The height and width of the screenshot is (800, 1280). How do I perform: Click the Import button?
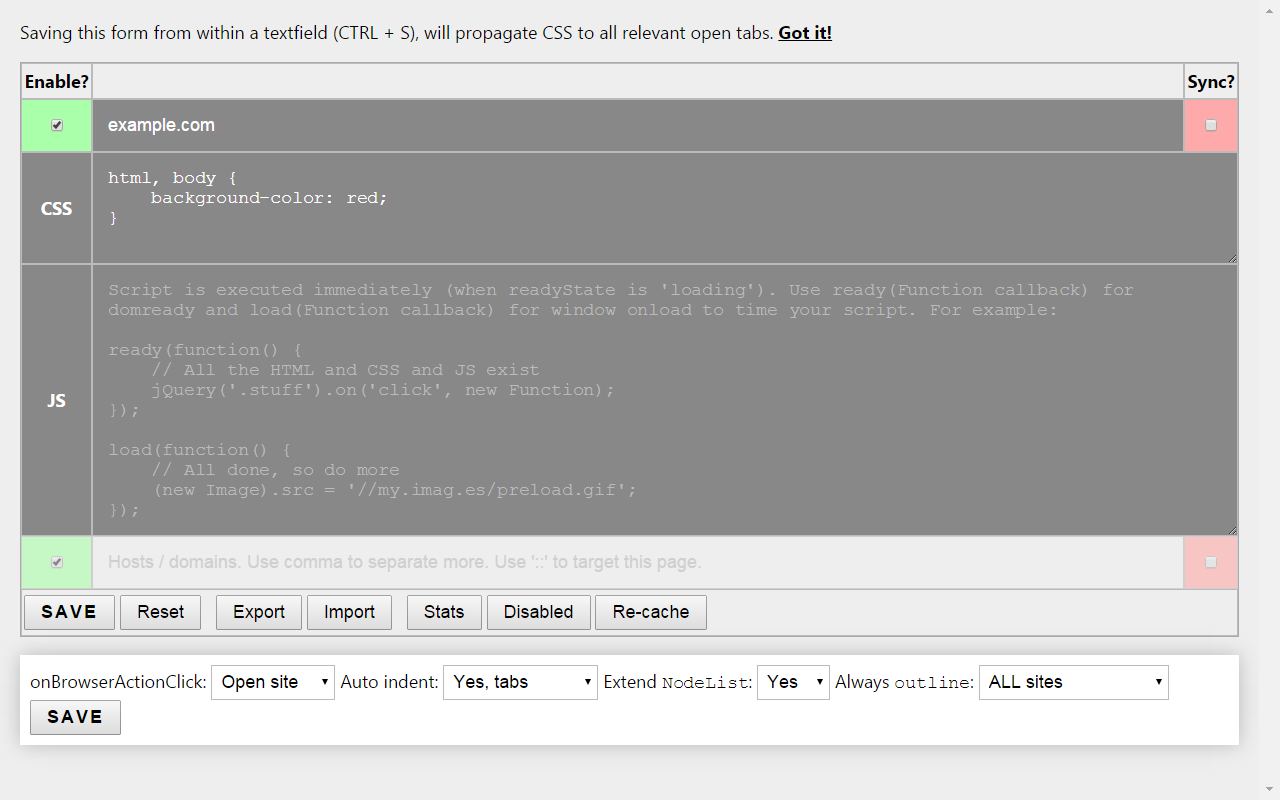[x=349, y=612]
